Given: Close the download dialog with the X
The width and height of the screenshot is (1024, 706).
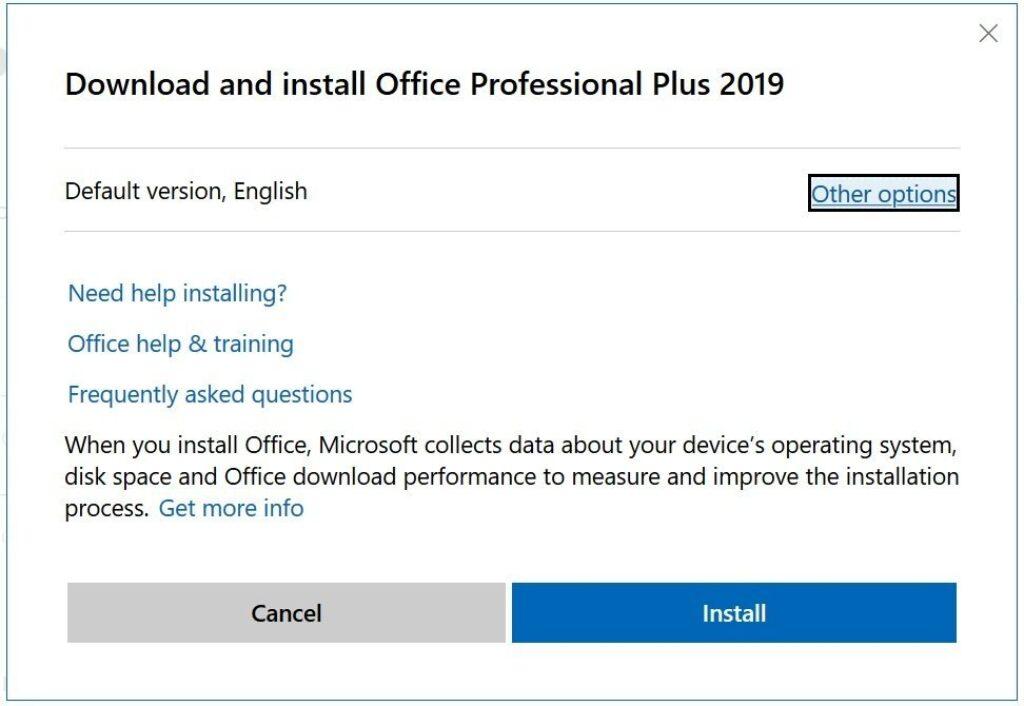Looking at the screenshot, I should (x=988, y=33).
